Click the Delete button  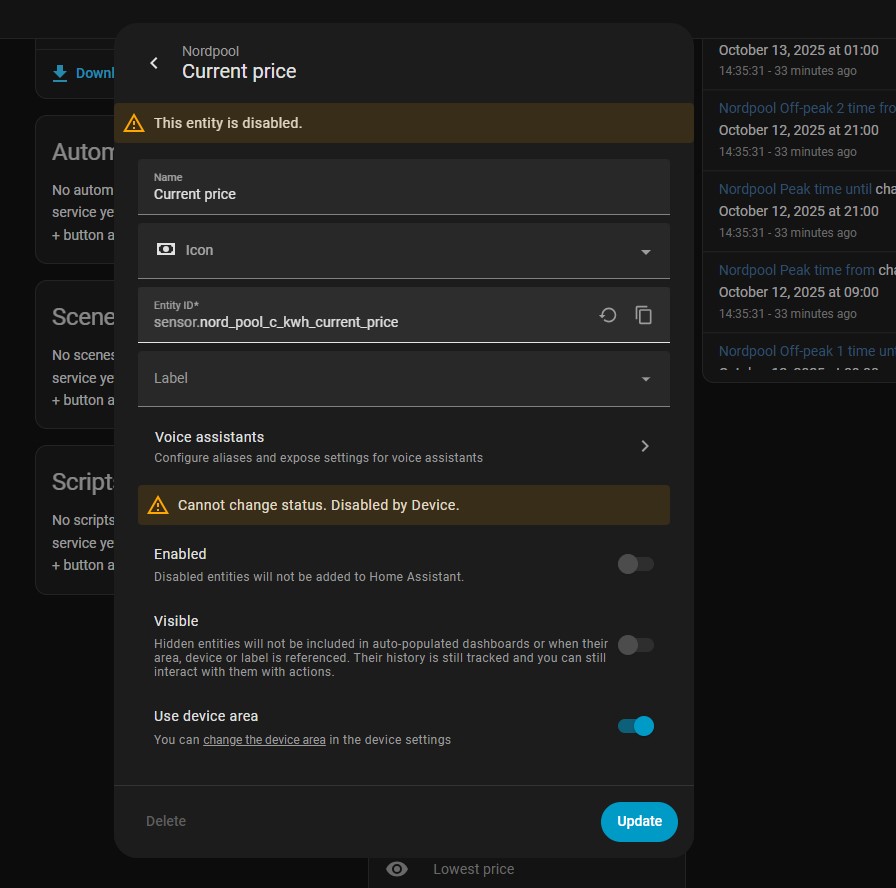coord(166,821)
